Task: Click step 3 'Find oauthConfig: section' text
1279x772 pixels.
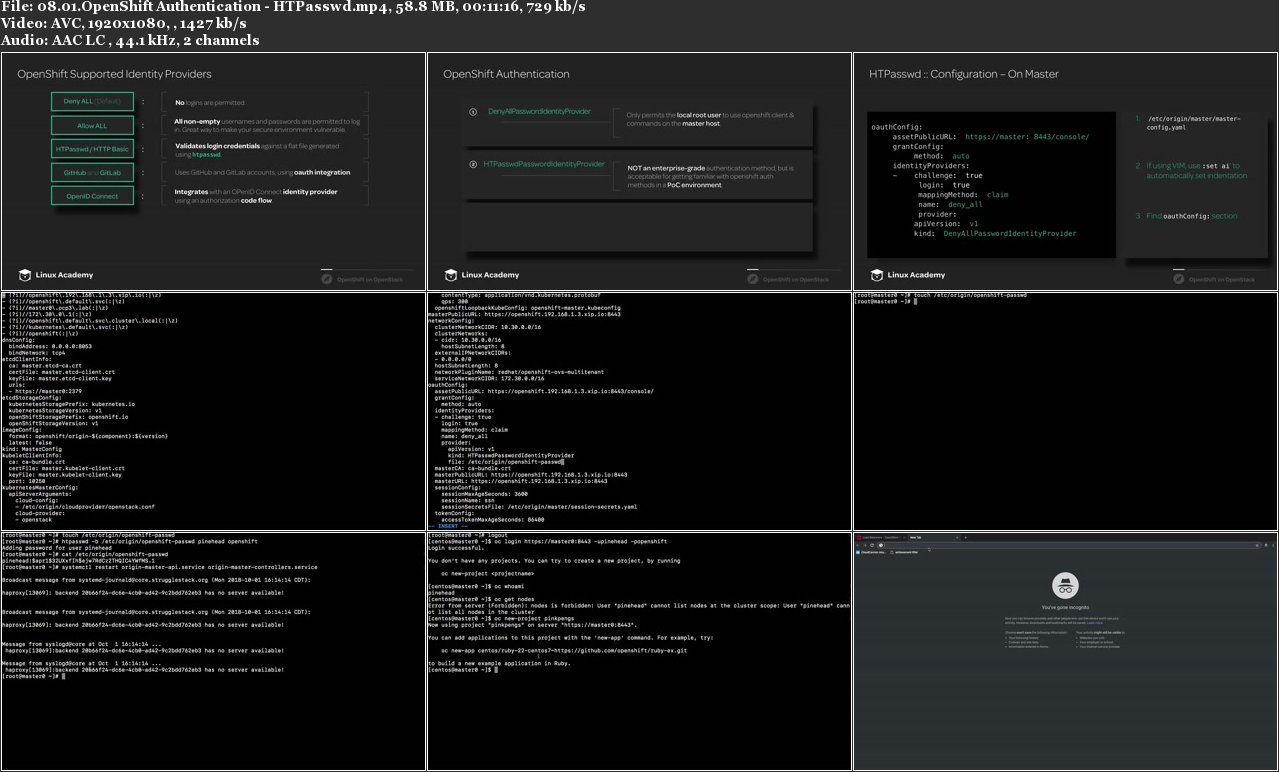Action: click(1191, 216)
